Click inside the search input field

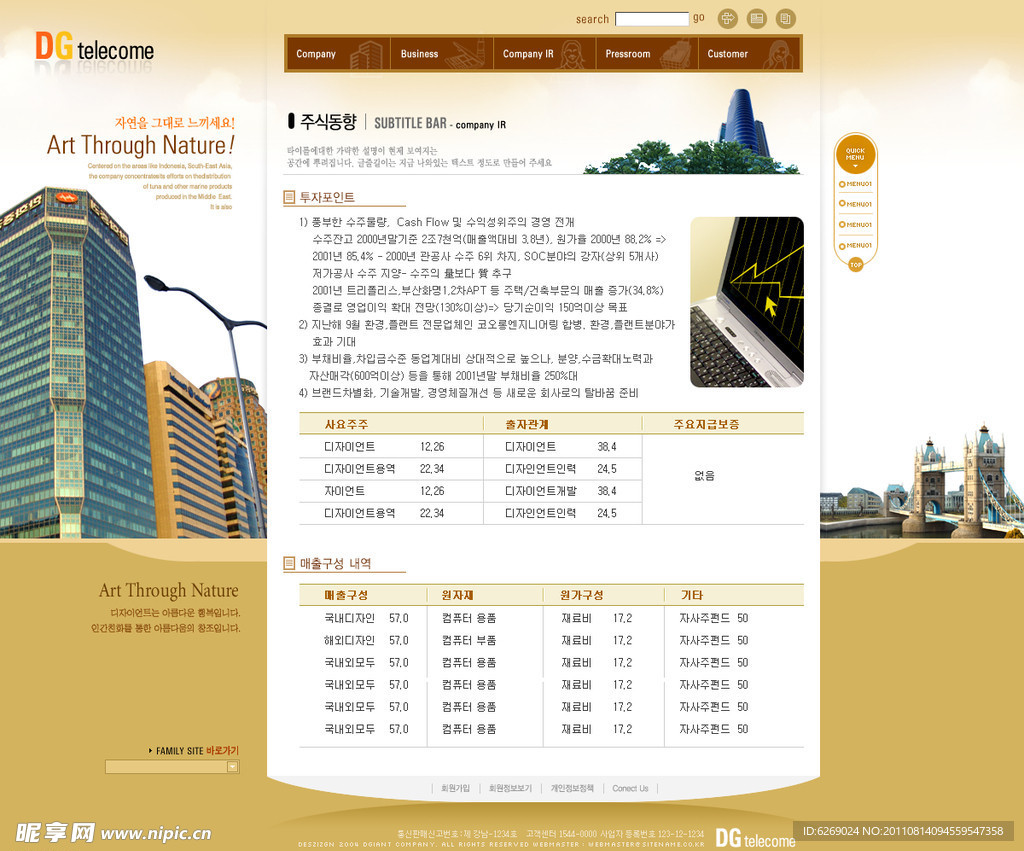651,19
